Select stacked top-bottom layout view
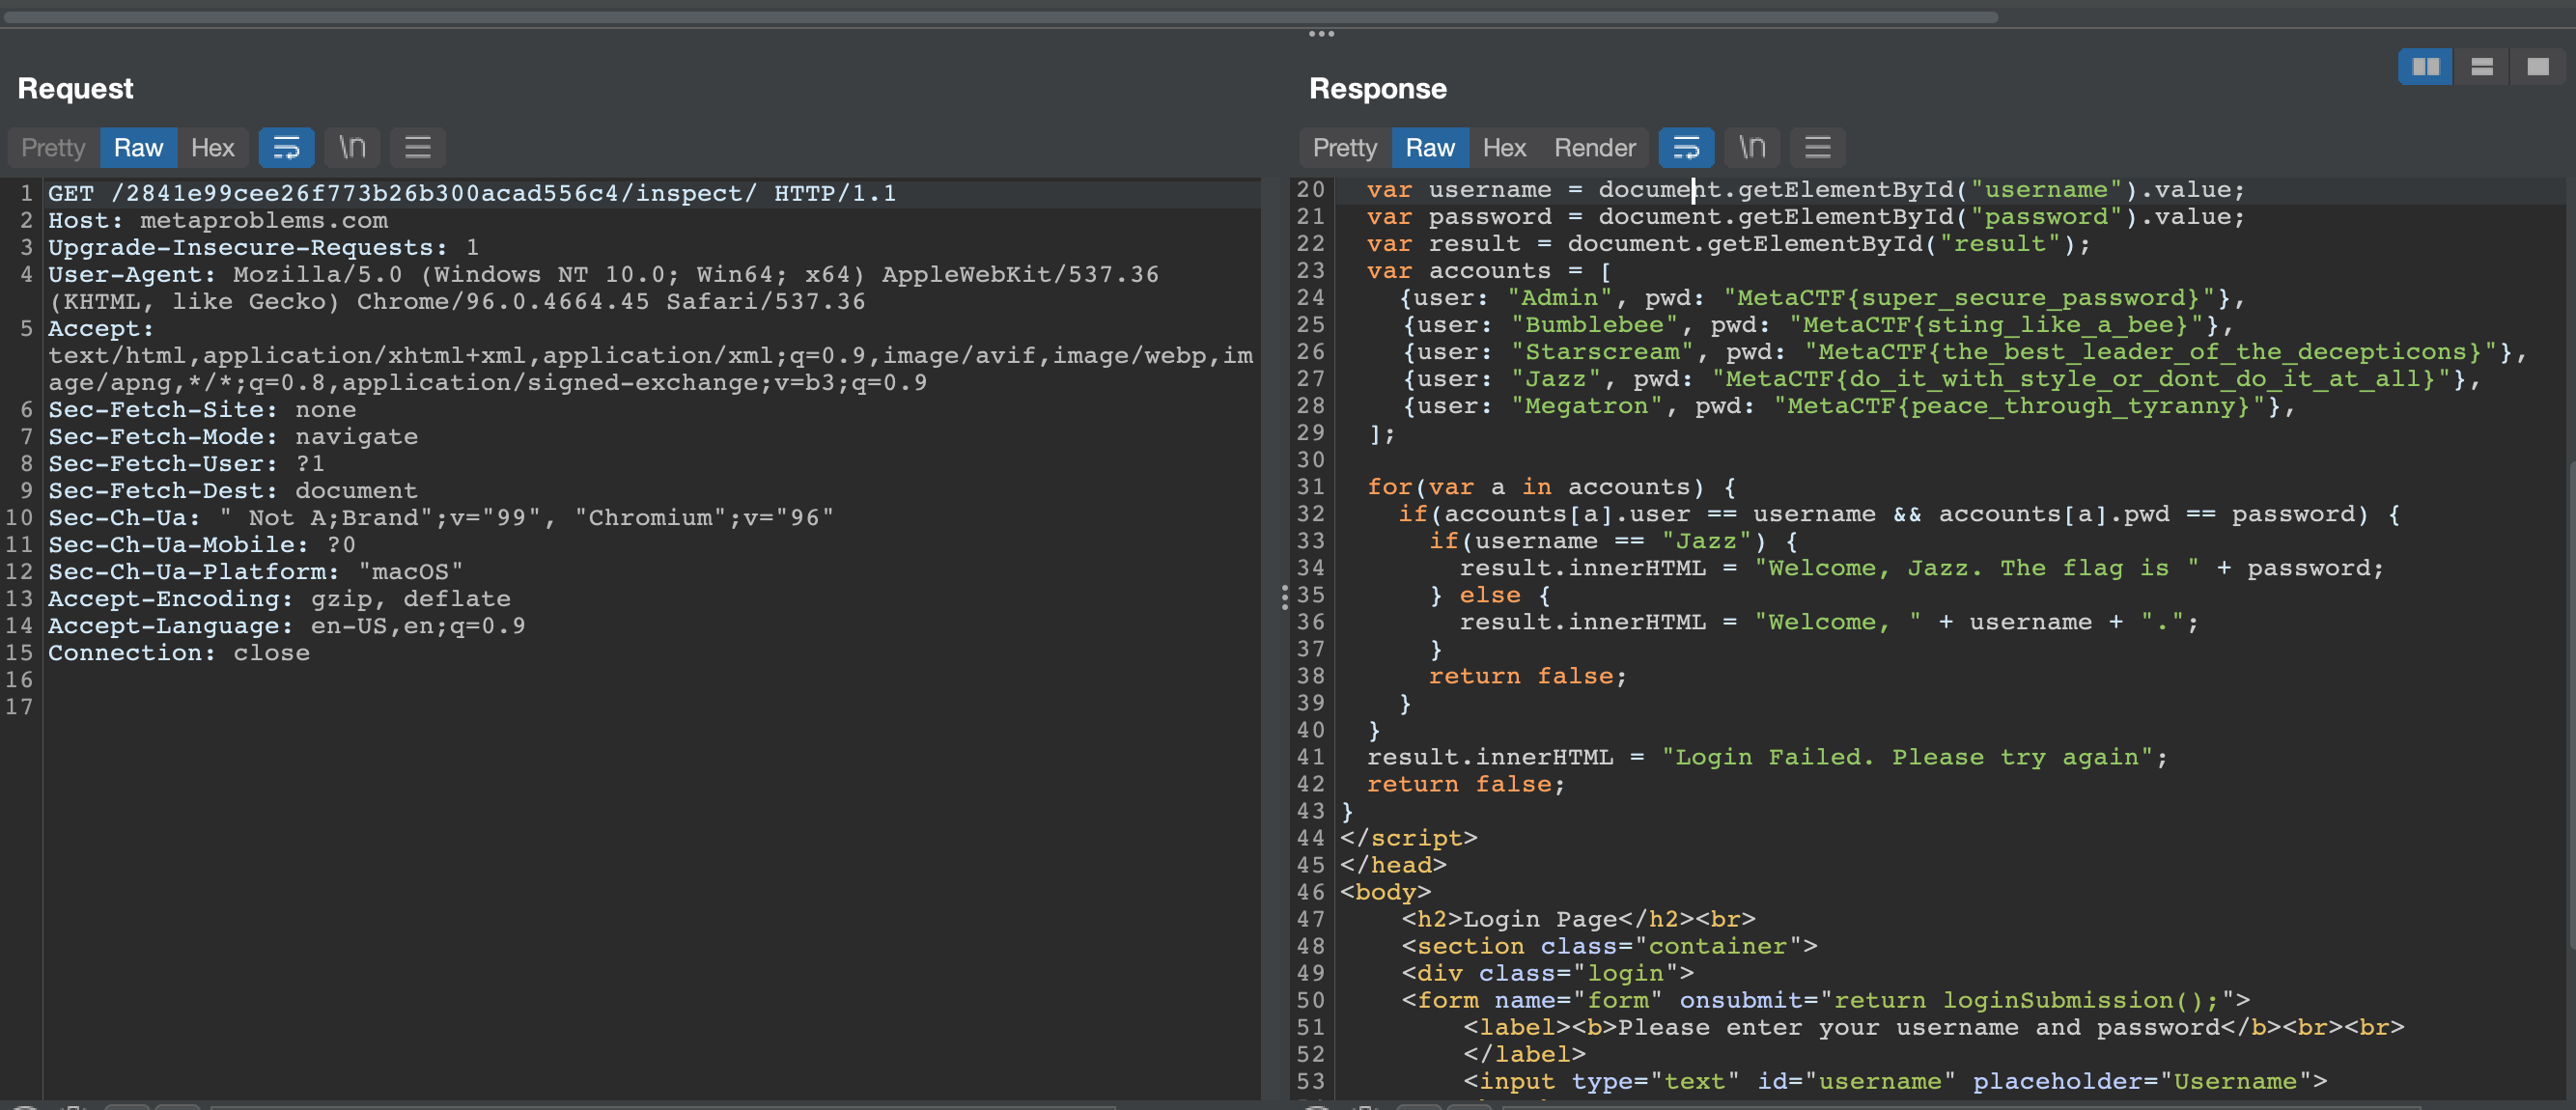 click(2481, 67)
